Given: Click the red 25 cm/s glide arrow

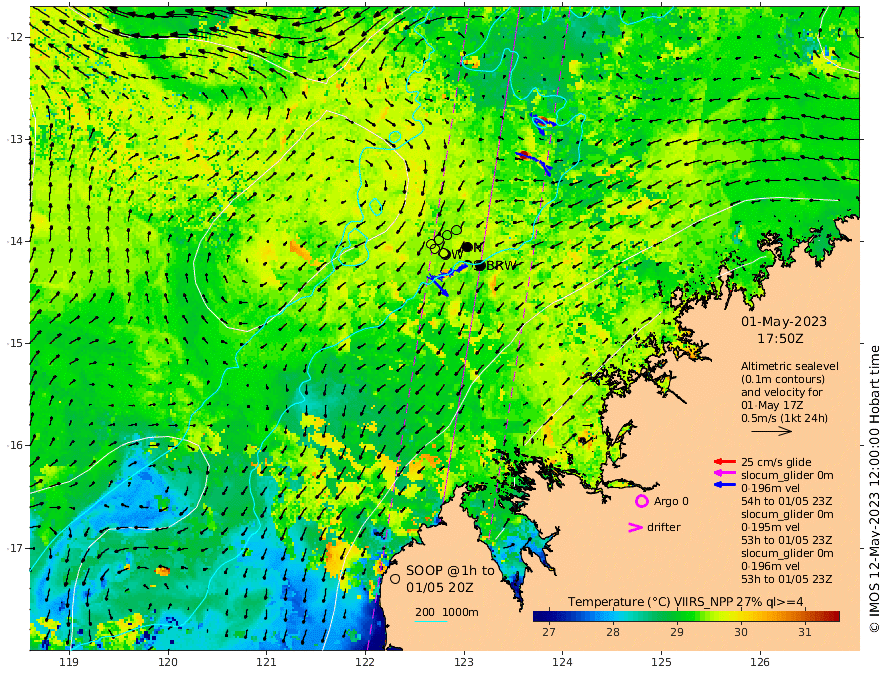Looking at the screenshot, I should pos(724,462).
